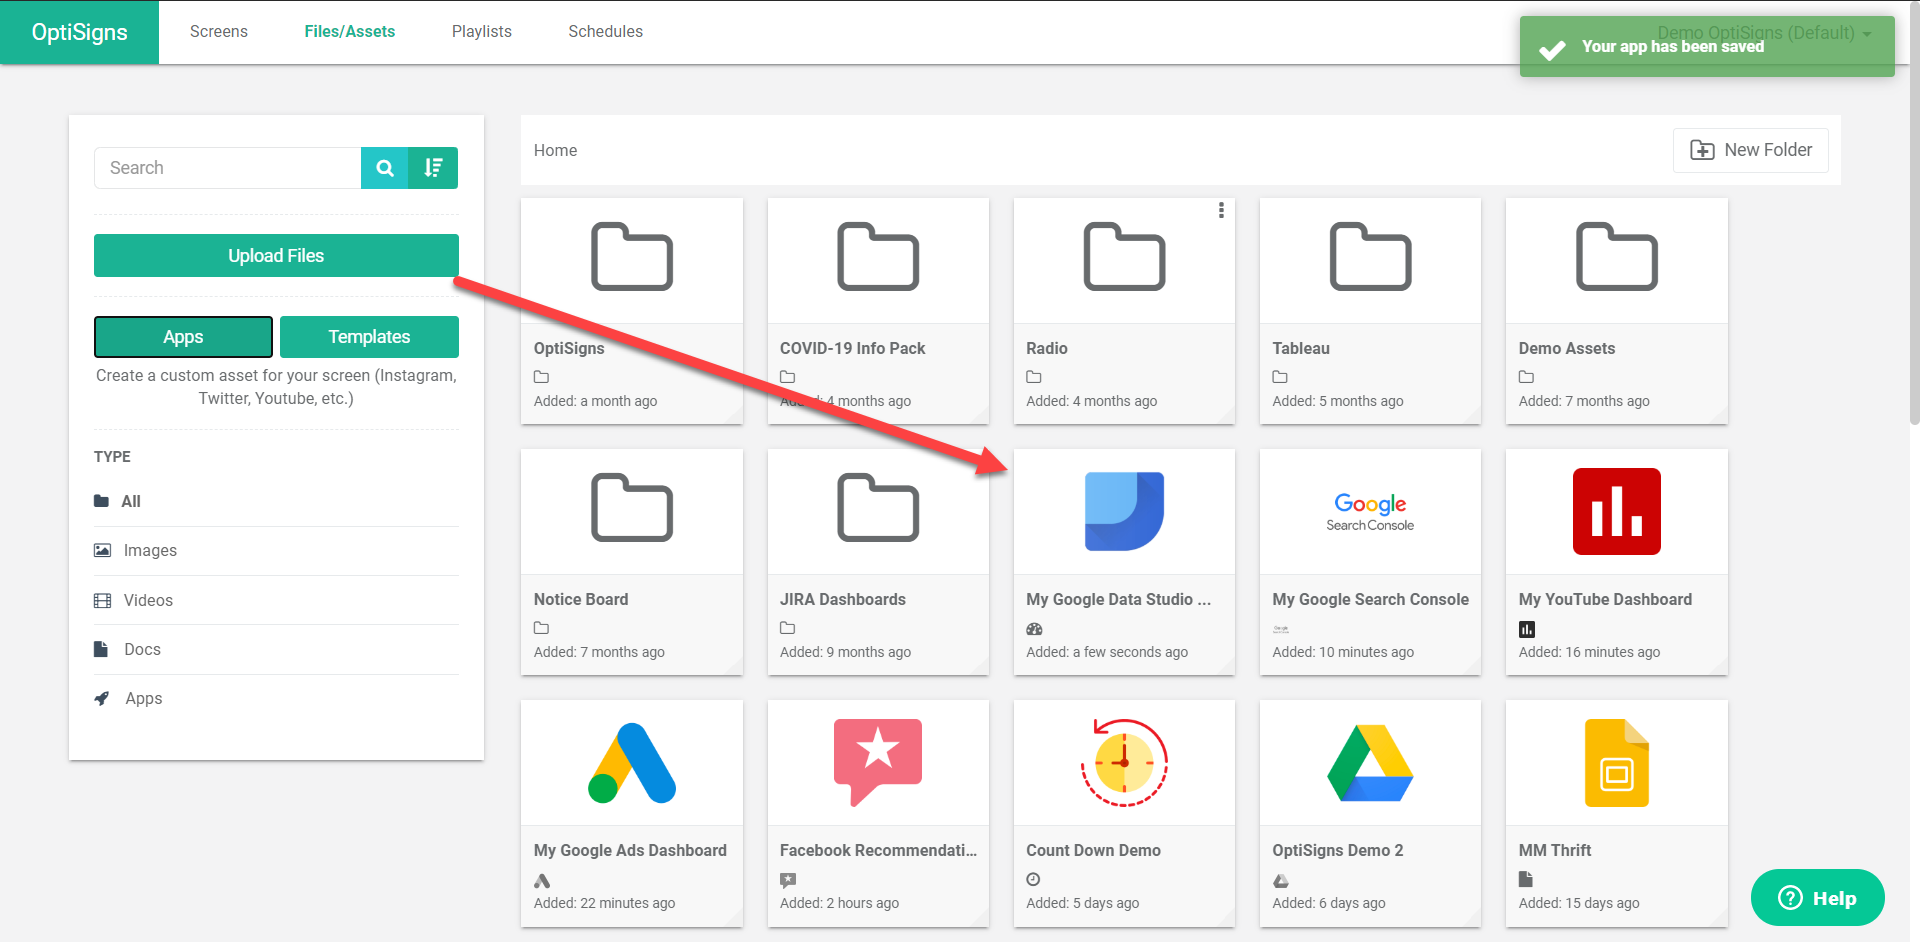
Task: Select the Google Data Studio app icon
Action: [1124, 511]
